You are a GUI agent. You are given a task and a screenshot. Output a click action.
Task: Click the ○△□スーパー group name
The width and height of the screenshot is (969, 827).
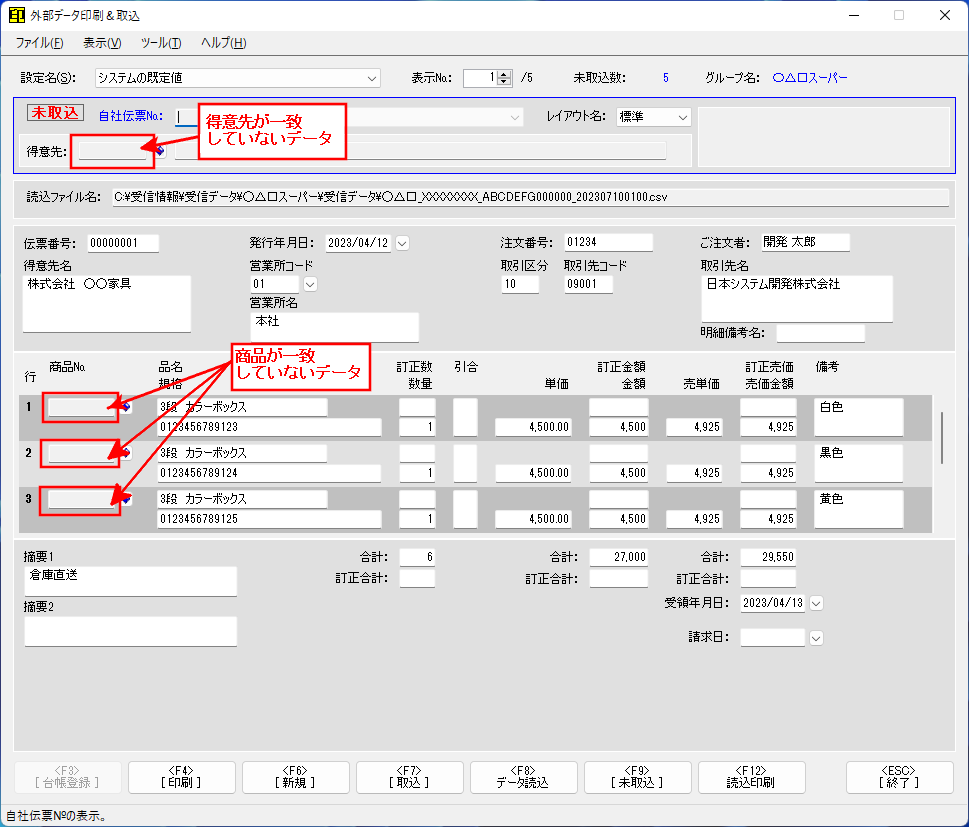click(x=810, y=78)
